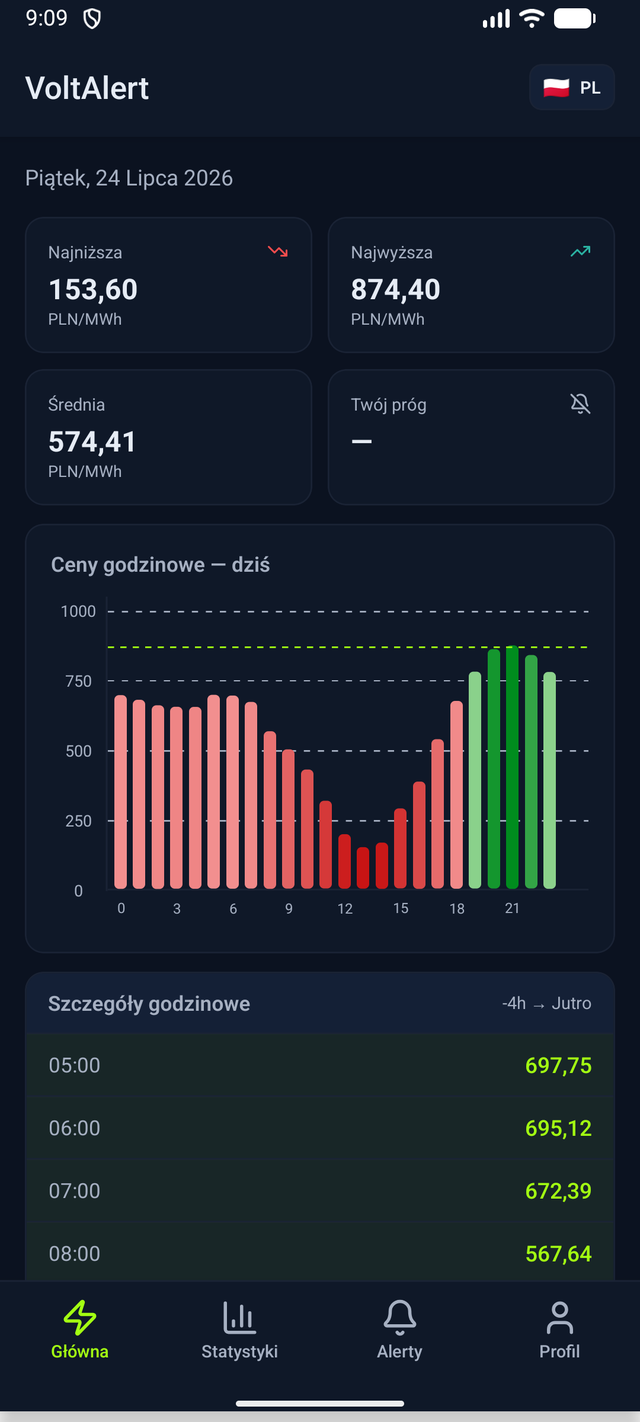The height and width of the screenshot is (1422, 640).
Task: Tap the price value 672,39
Action: coord(559,1191)
